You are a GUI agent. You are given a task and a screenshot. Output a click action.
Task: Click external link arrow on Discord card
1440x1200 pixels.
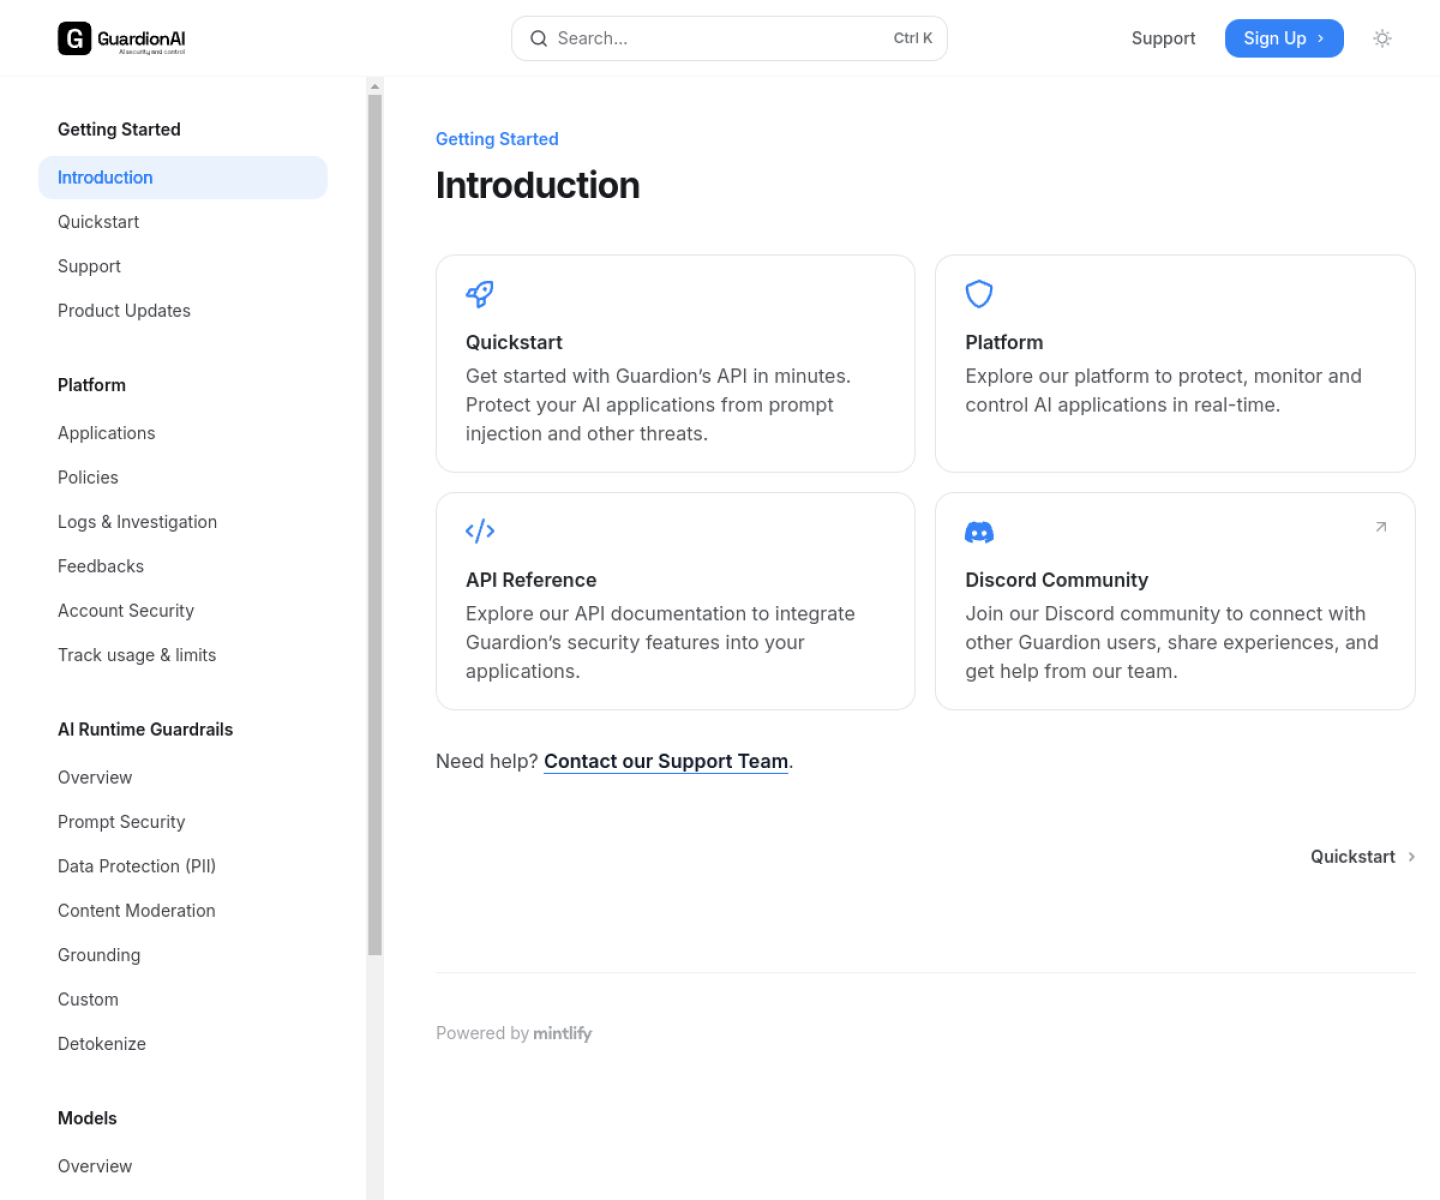1381,527
